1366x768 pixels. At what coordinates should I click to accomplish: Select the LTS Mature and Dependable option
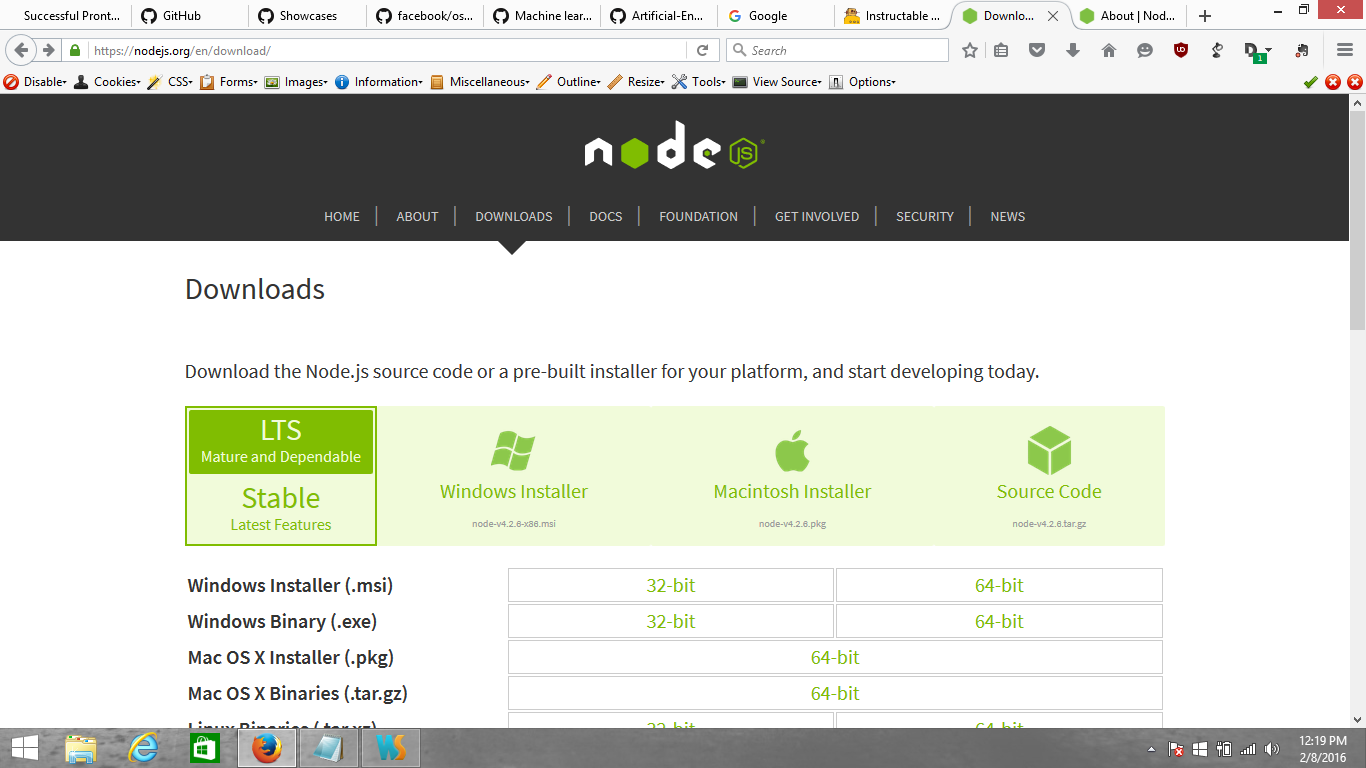pyautogui.click(x=281, y=441)
